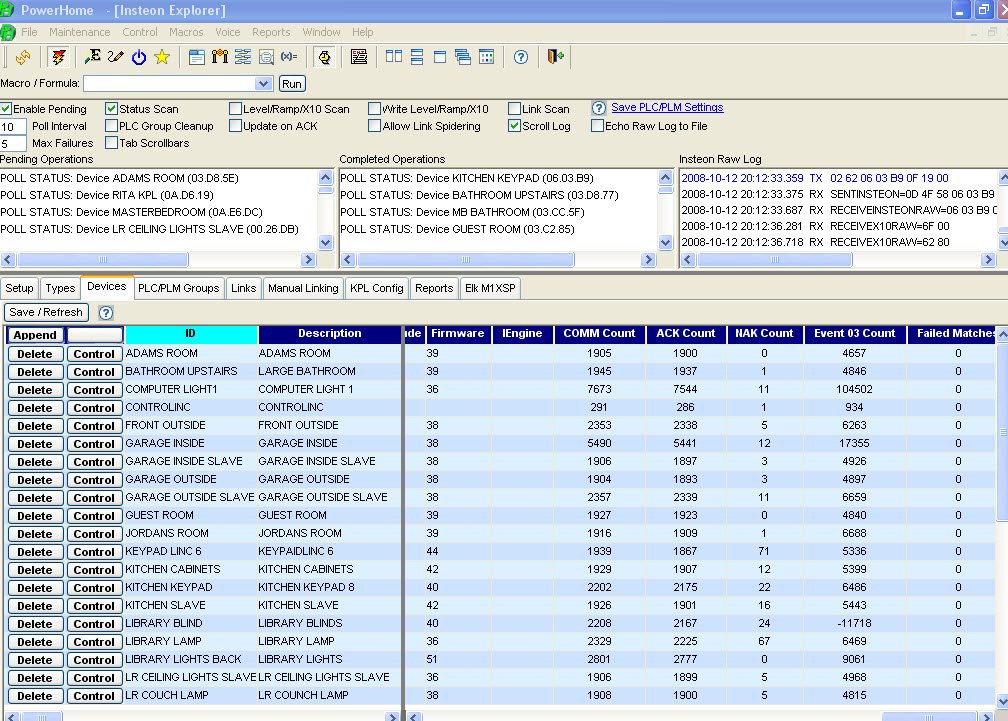Click Save PLC/PLM Settings link

pyautogui.click(x=667, y=107)
